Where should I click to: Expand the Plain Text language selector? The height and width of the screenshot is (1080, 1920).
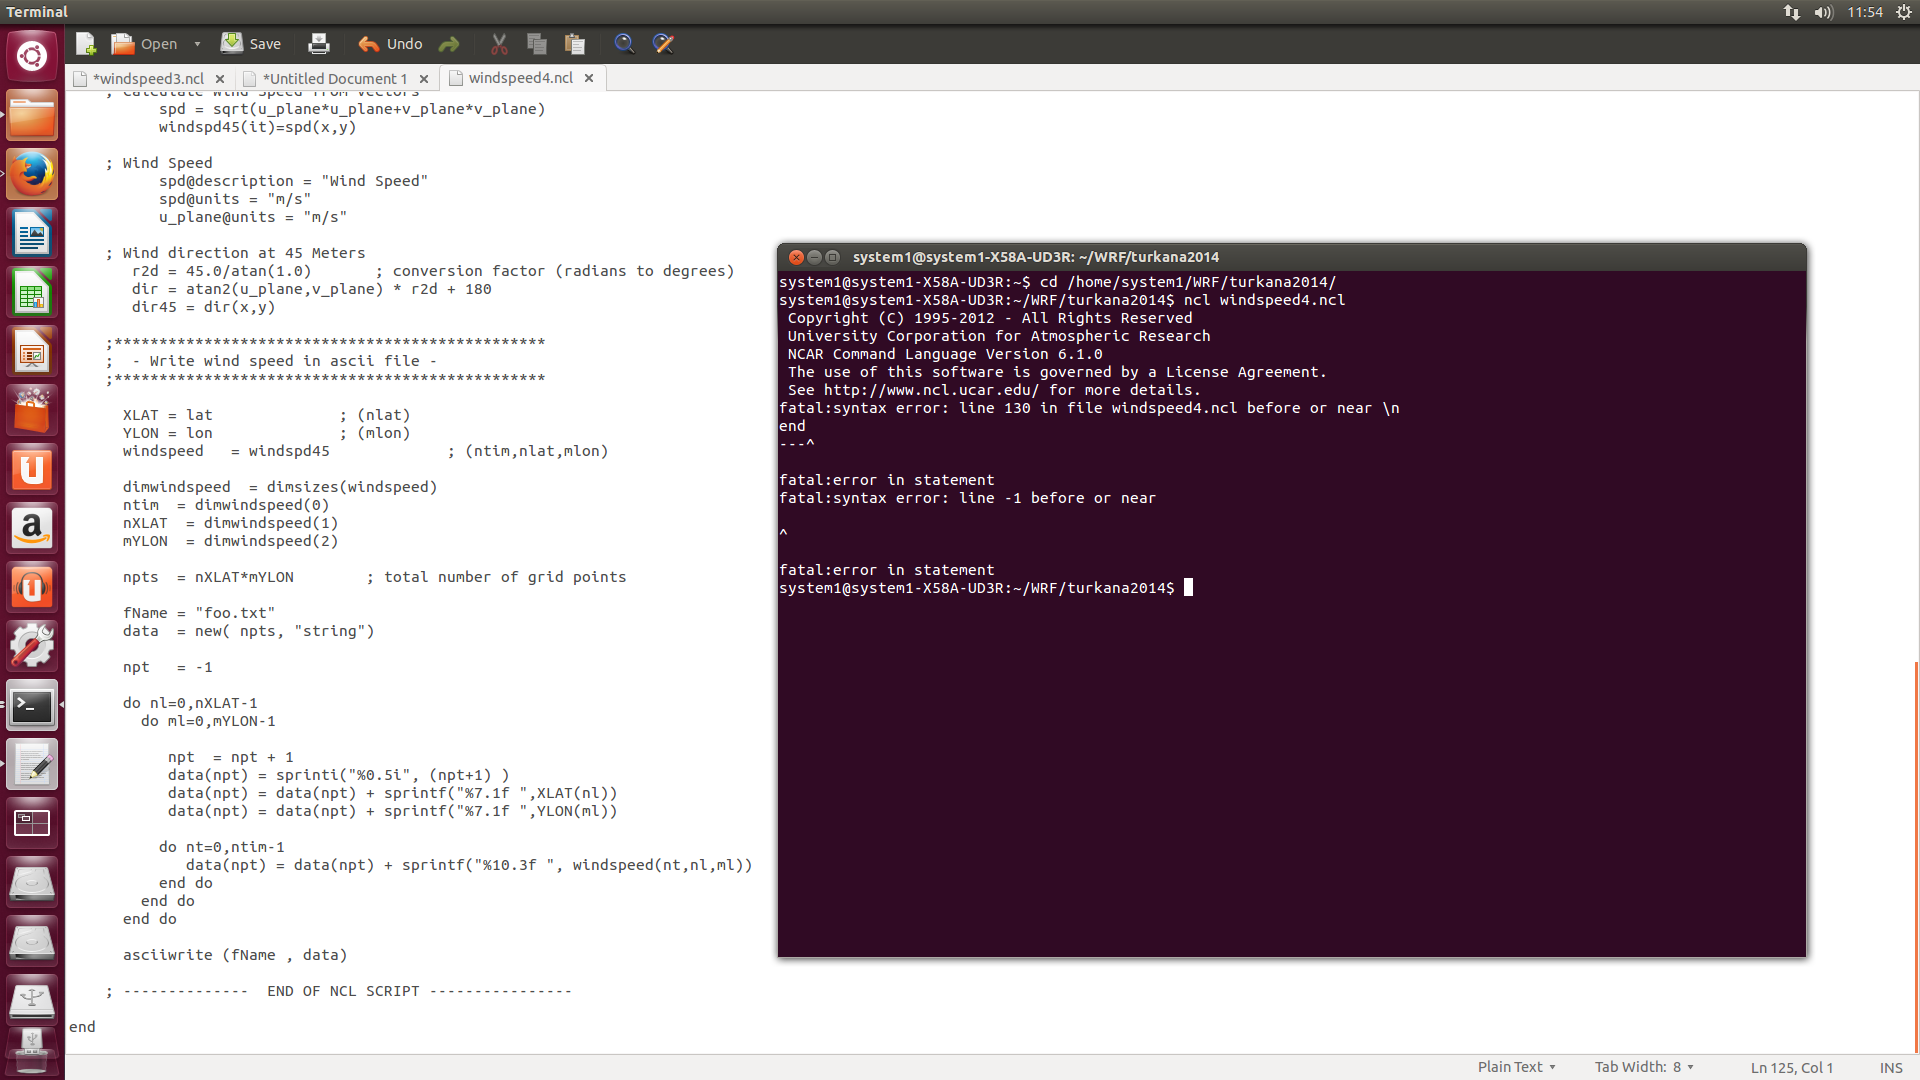[x=1516, y=1067]
